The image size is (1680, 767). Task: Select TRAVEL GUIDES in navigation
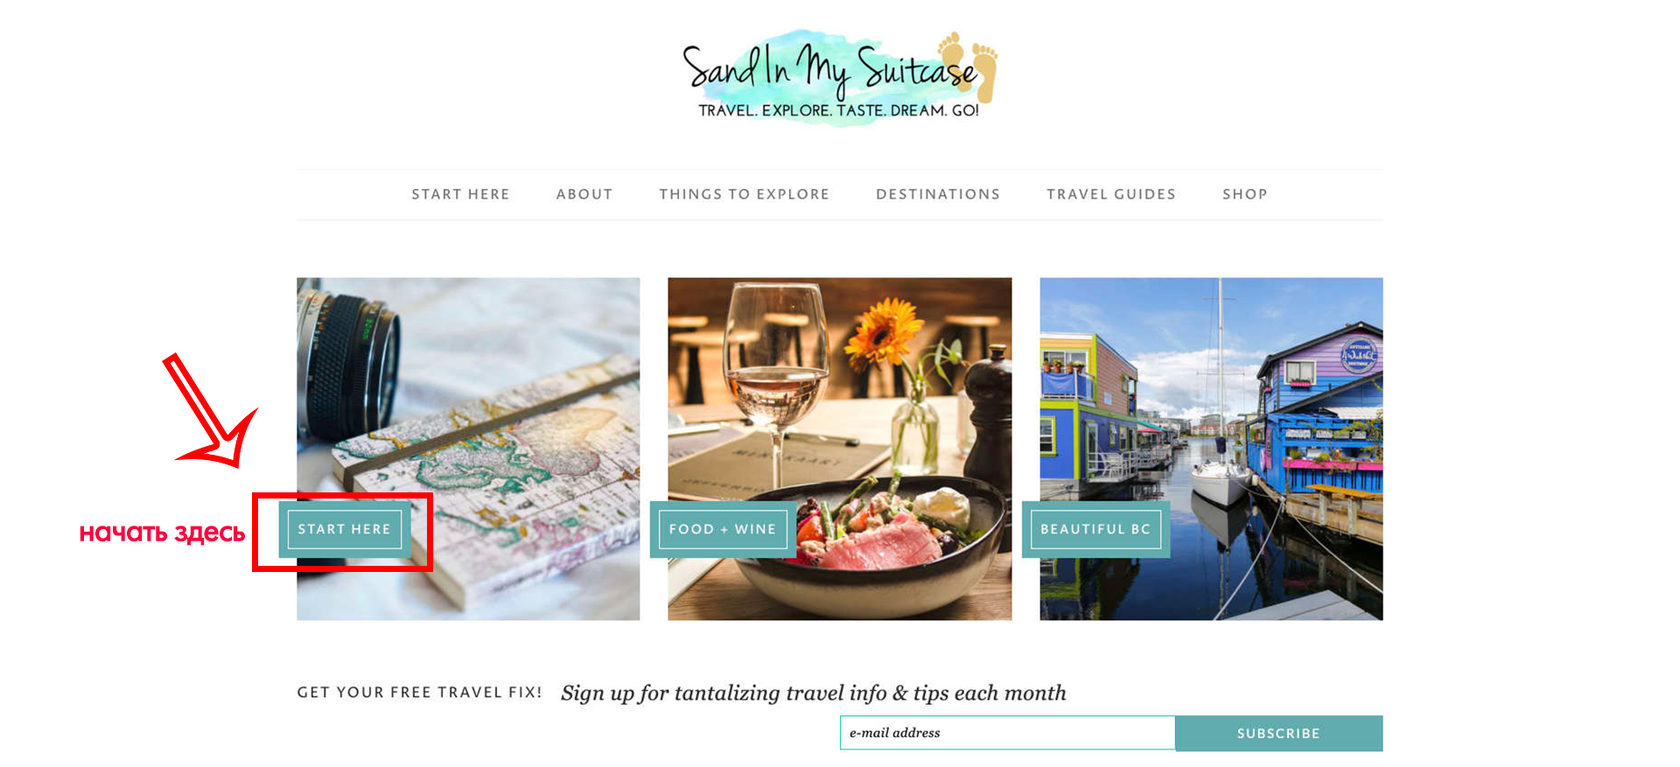pos(1111,194)
